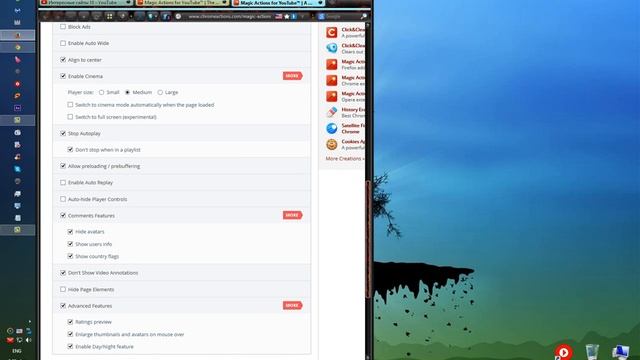Click the History Eraser title text link

353,109
